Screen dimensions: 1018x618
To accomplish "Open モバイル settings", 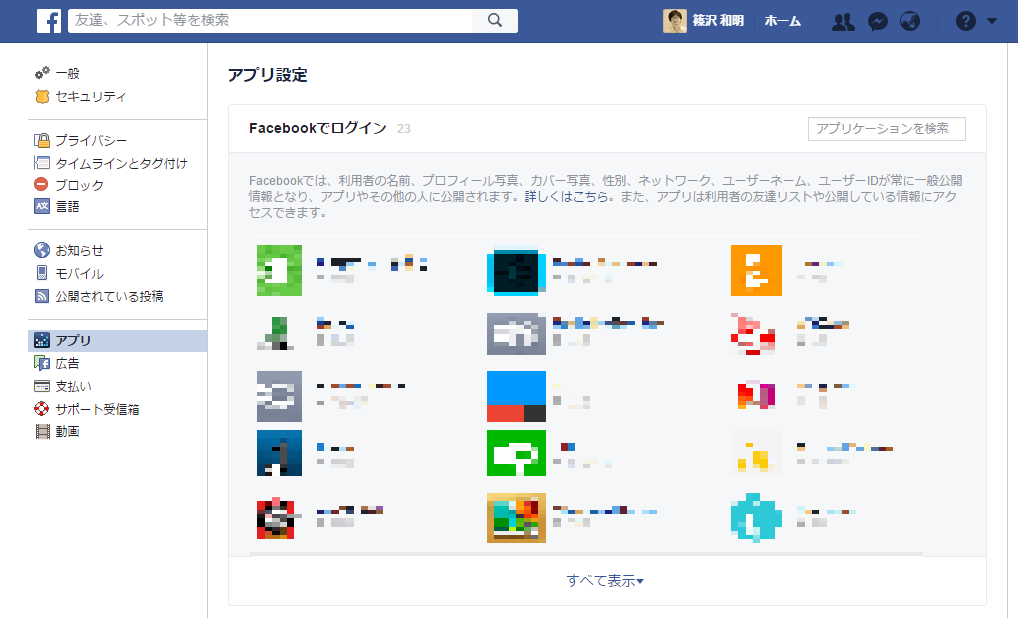I will click(x=79, y=273).
